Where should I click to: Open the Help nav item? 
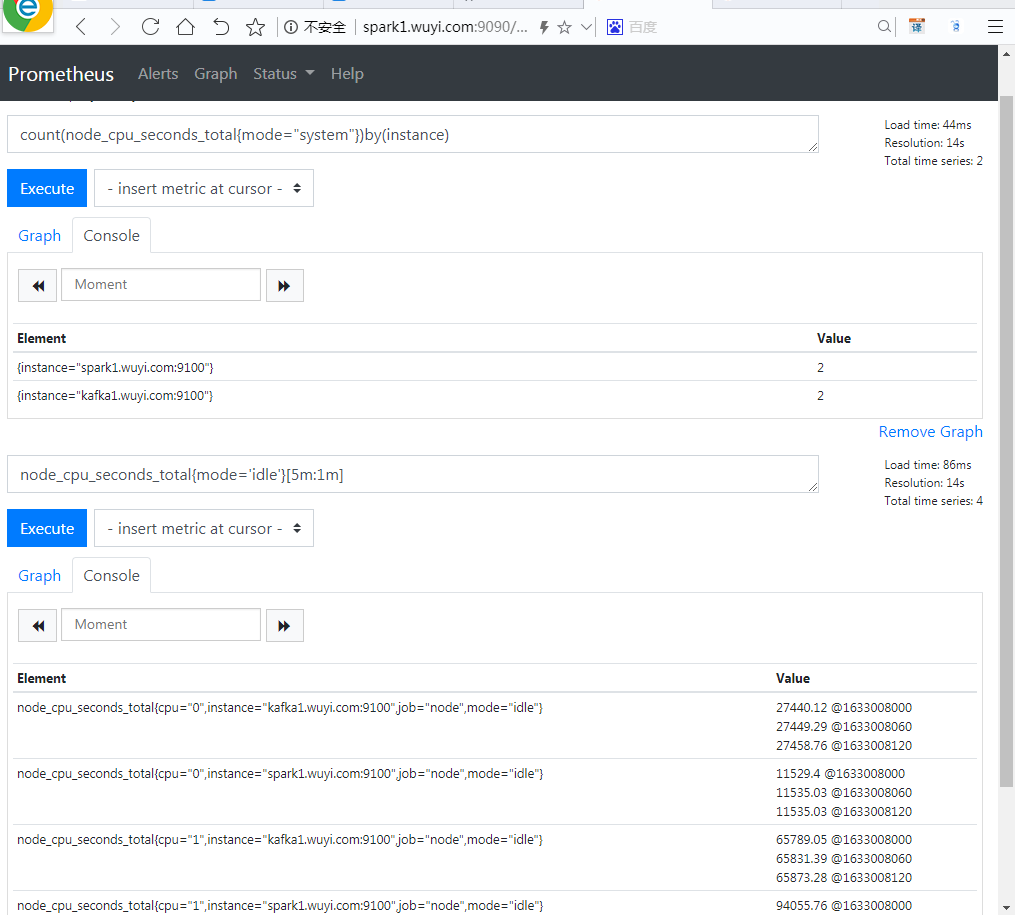pos(347,74)
